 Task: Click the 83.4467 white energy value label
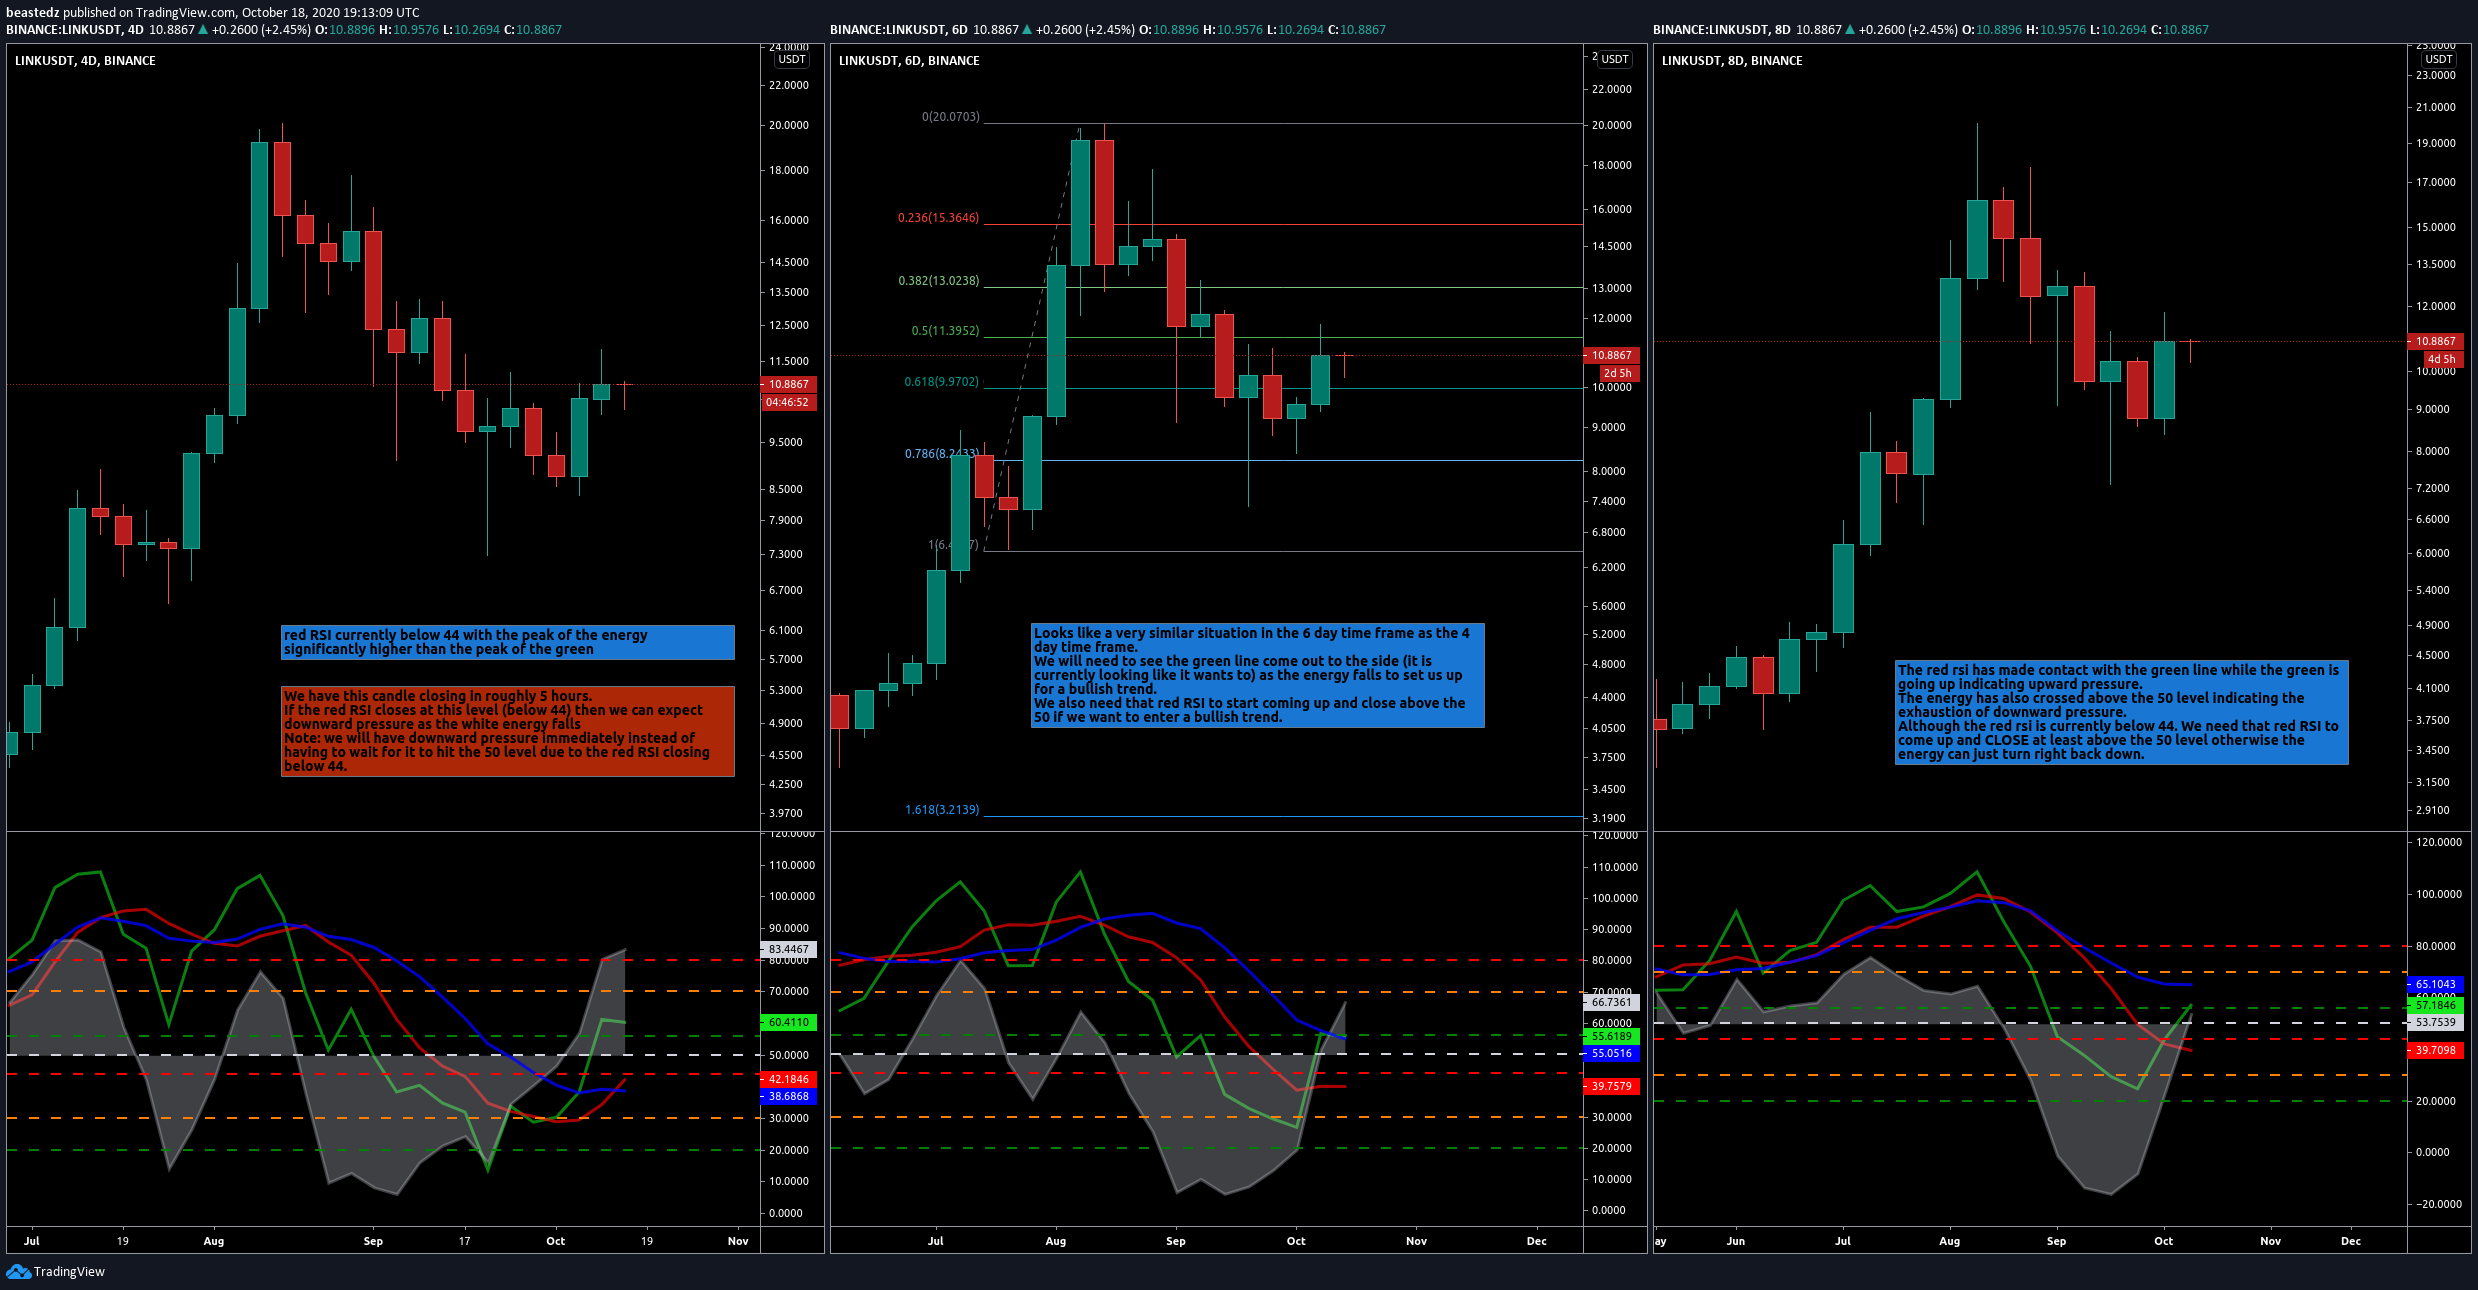click(789, 949)
